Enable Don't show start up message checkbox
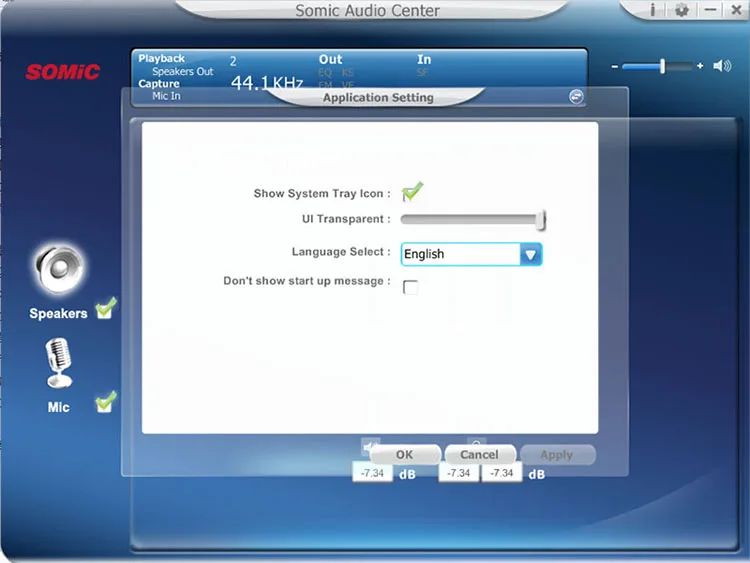Screen dimensions: 750x563 [410, 287]
